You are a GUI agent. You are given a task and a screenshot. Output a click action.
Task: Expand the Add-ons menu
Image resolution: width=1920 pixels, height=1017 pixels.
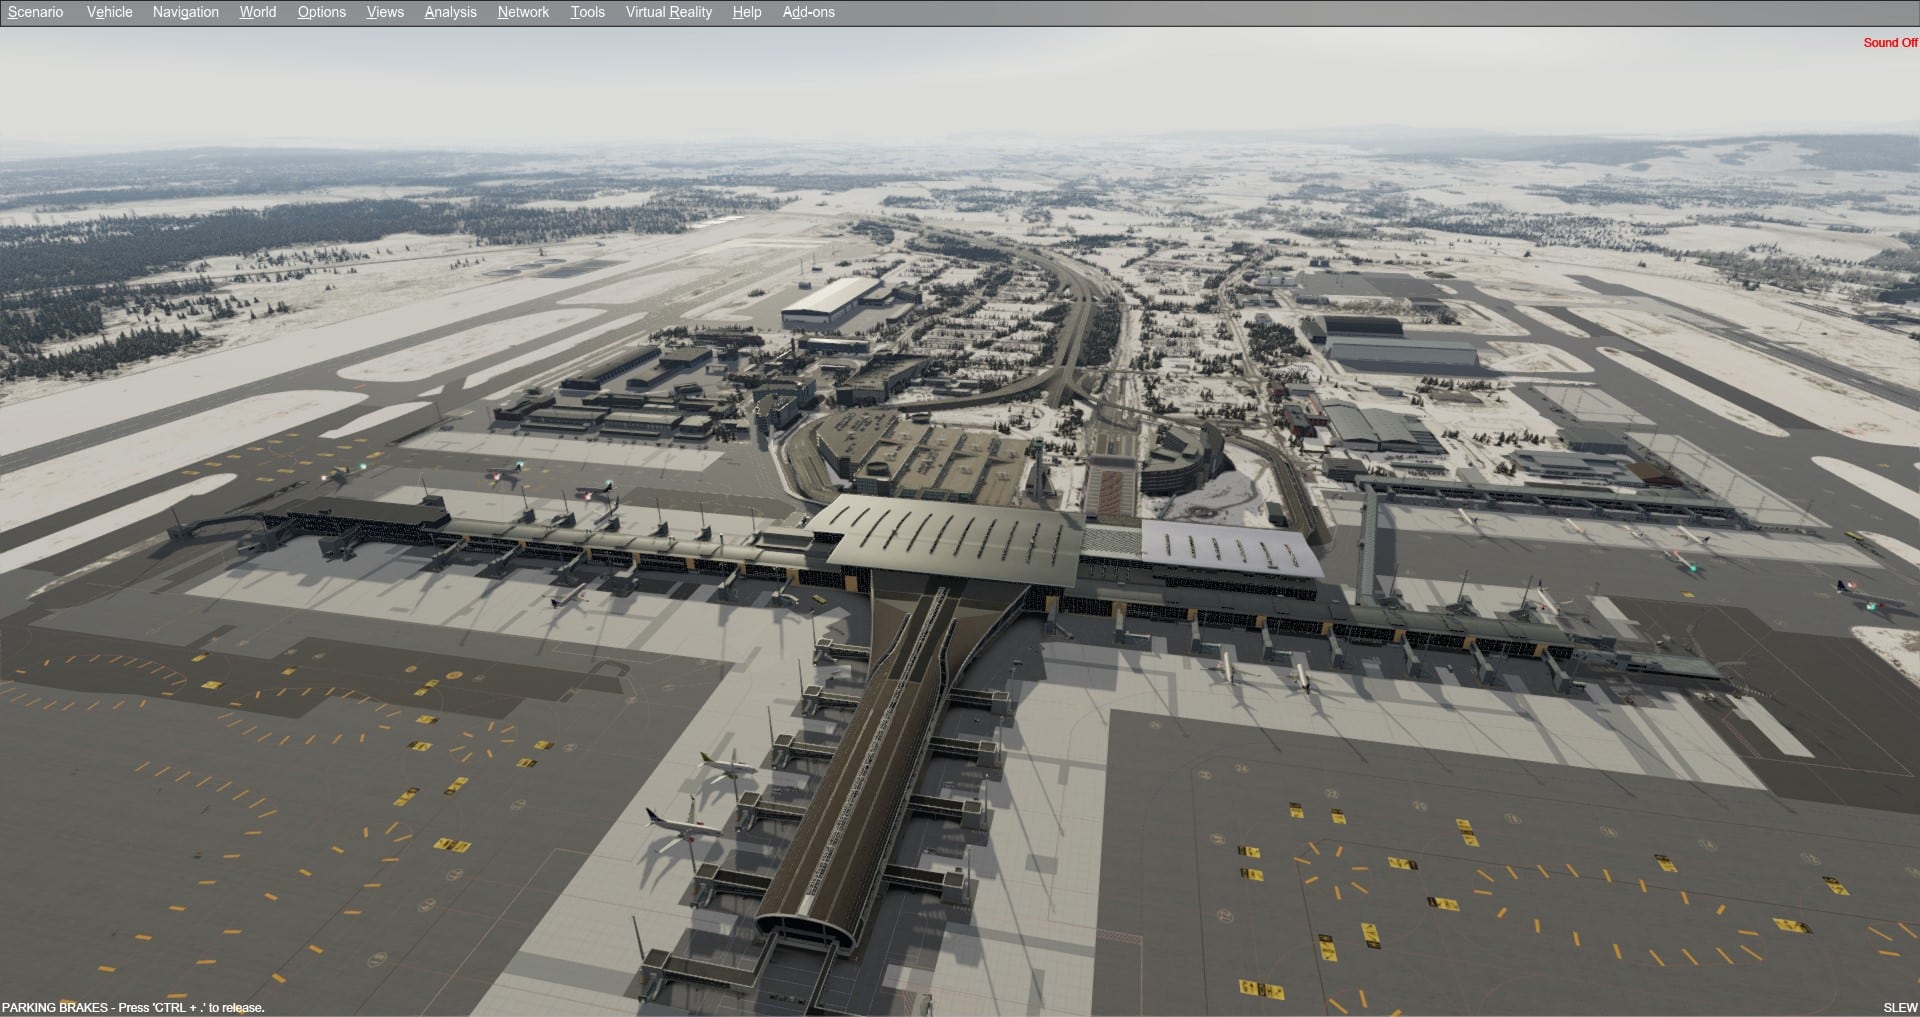click(808, 12)
